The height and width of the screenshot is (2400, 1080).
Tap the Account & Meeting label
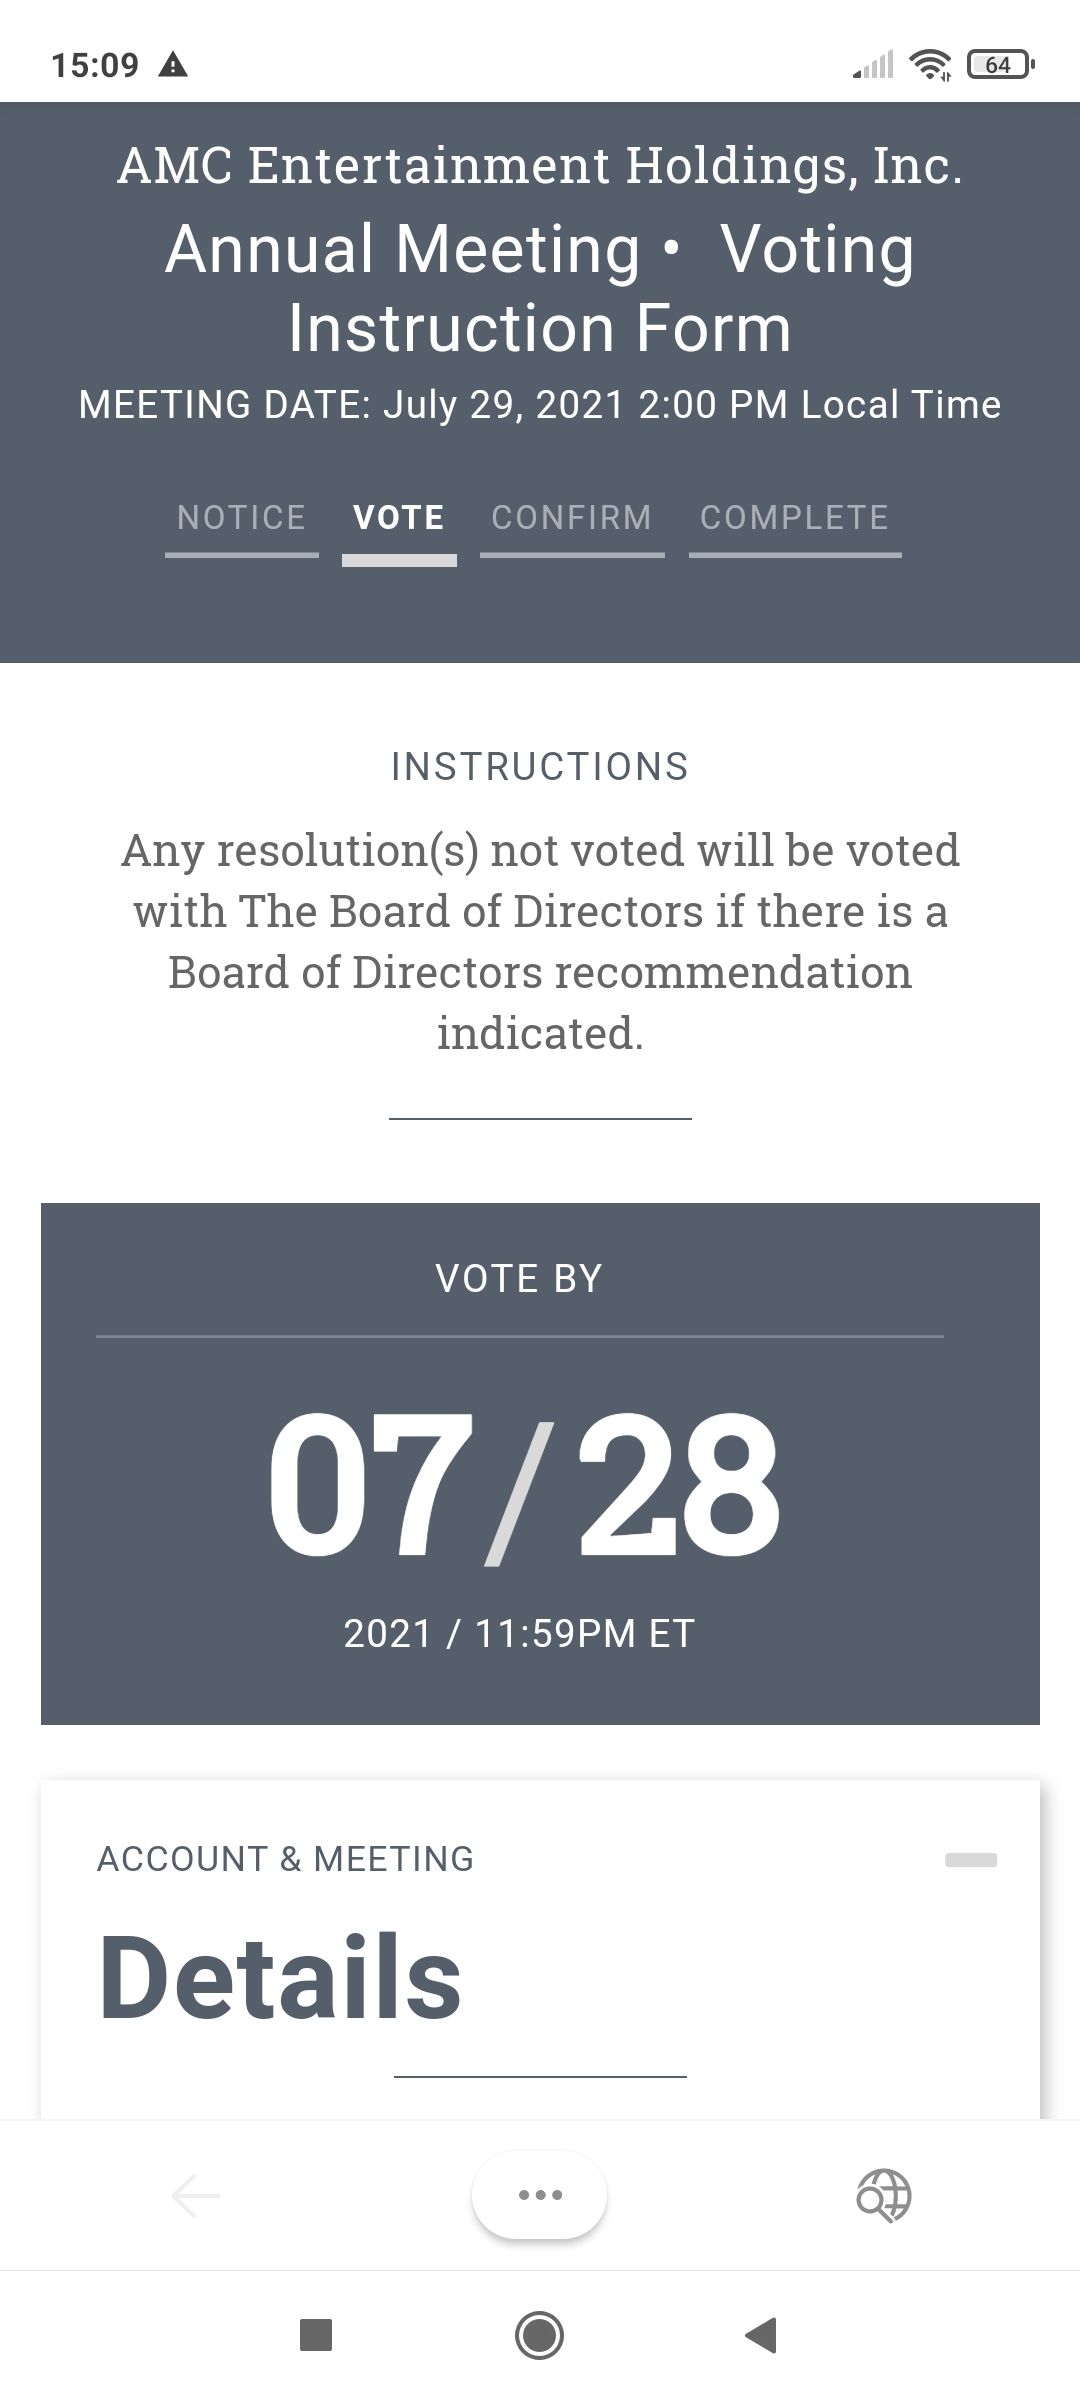[x=286, y=1859]
